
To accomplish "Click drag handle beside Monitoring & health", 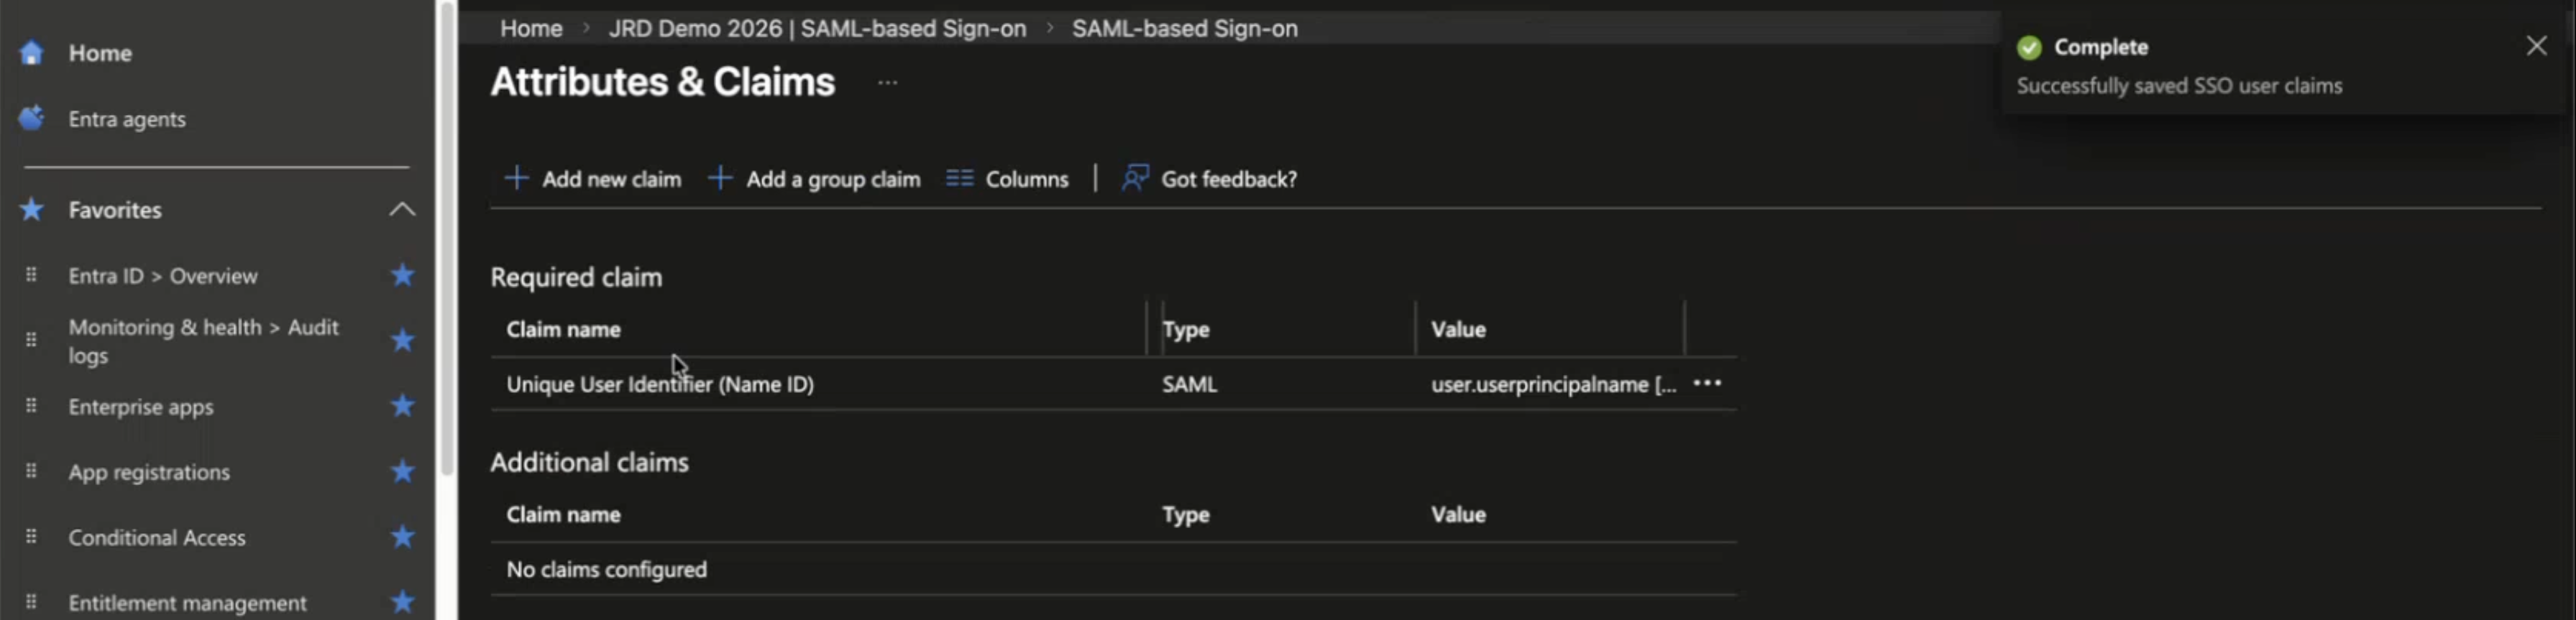I will [x=31, y=340].
